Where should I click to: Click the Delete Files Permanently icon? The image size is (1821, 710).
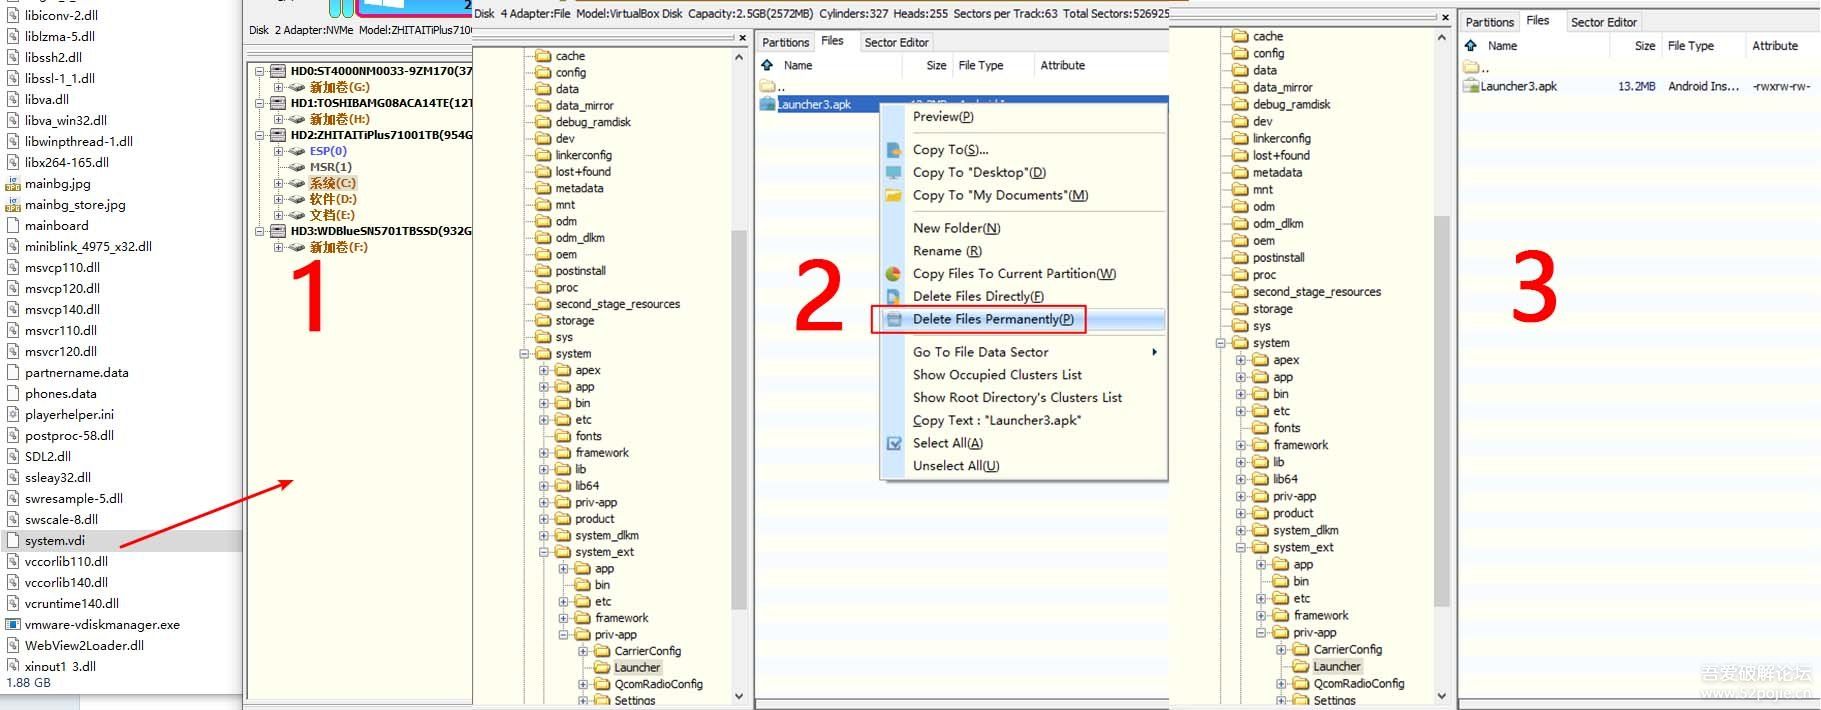894,320
